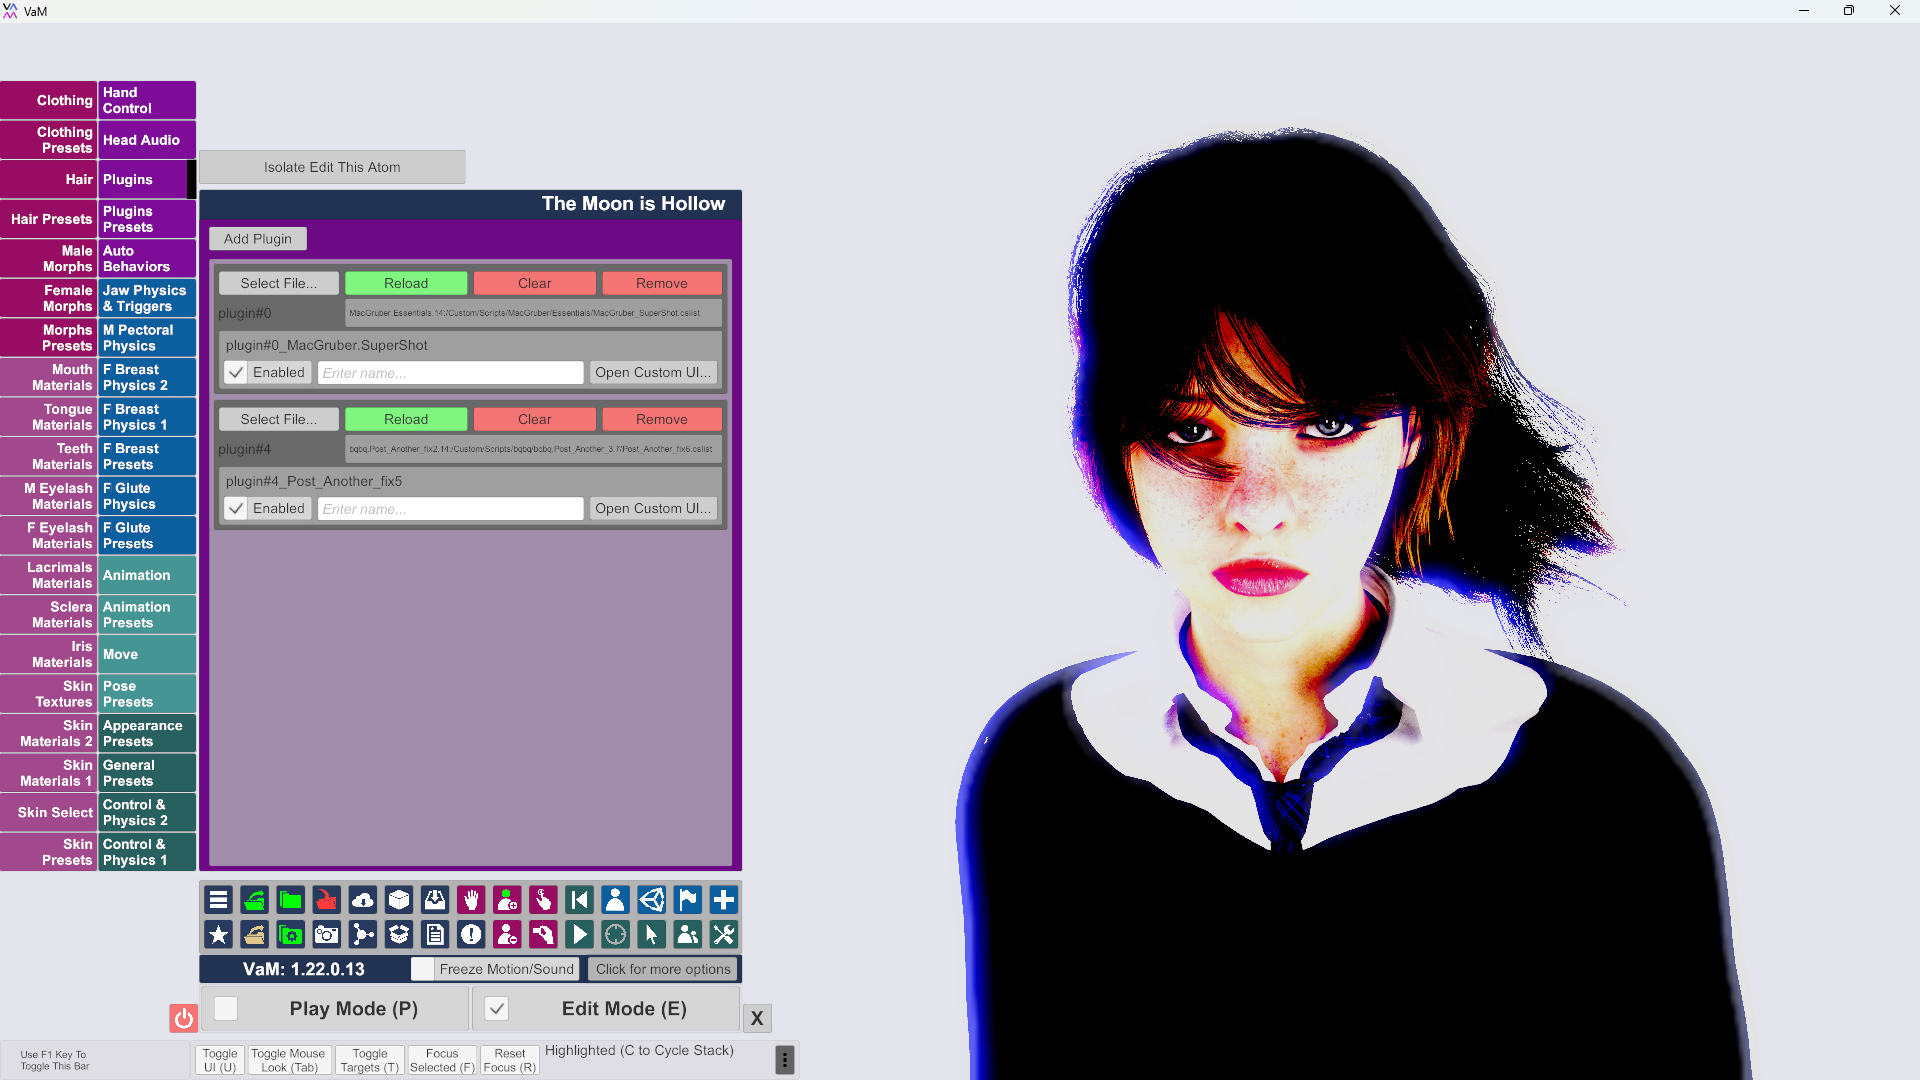Click the grabbing hand icon

[543, 935]
